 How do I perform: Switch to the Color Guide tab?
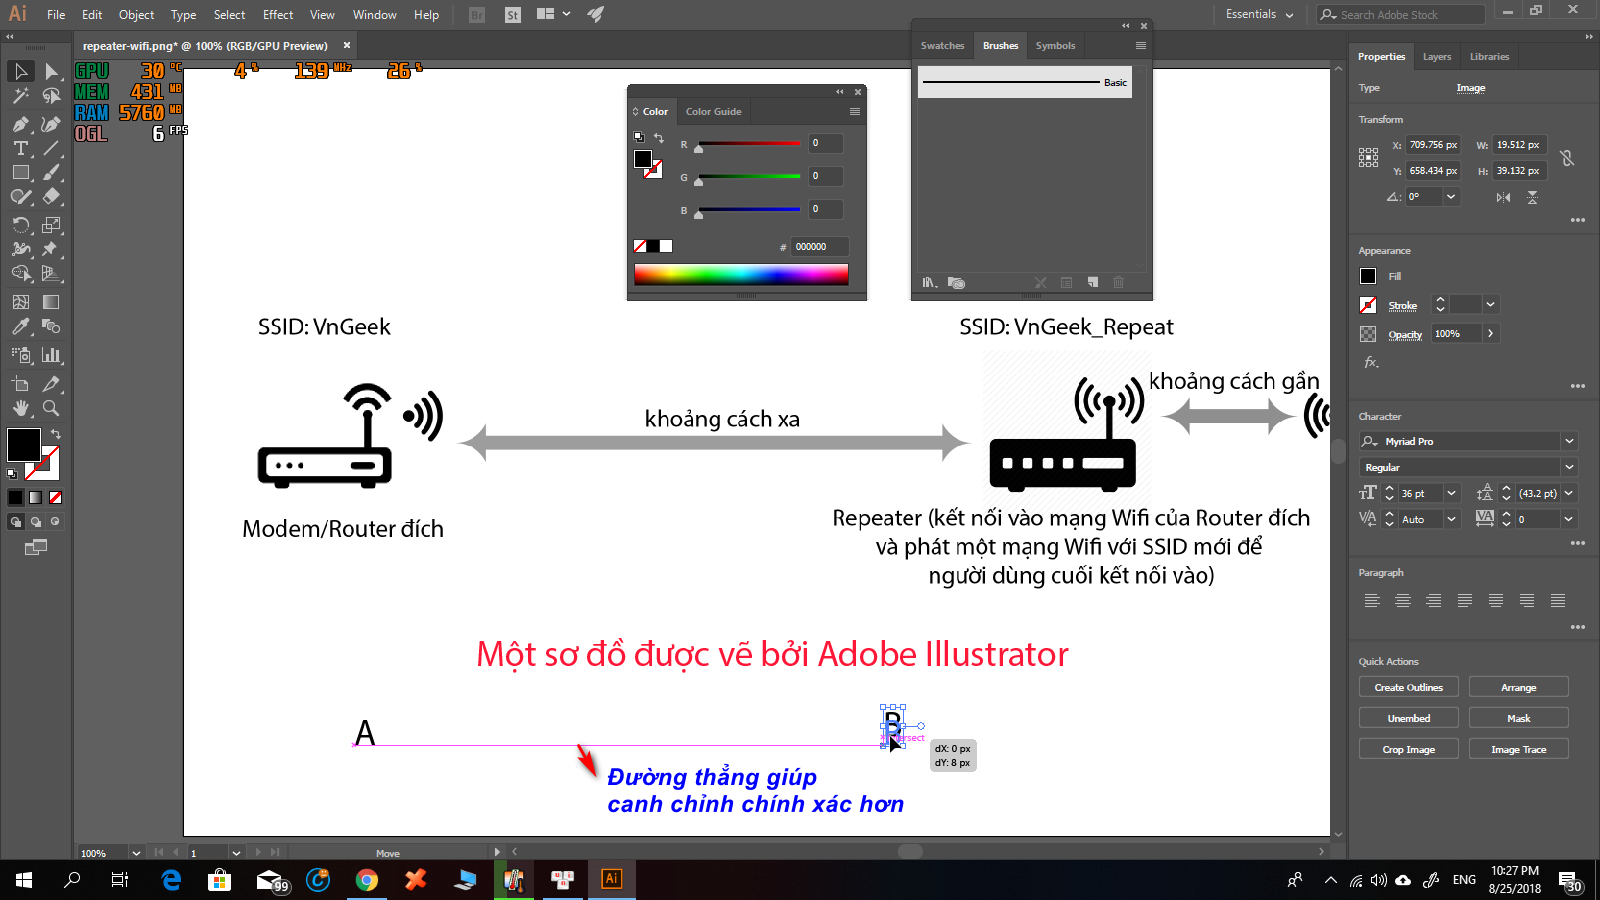pos(714,112)
